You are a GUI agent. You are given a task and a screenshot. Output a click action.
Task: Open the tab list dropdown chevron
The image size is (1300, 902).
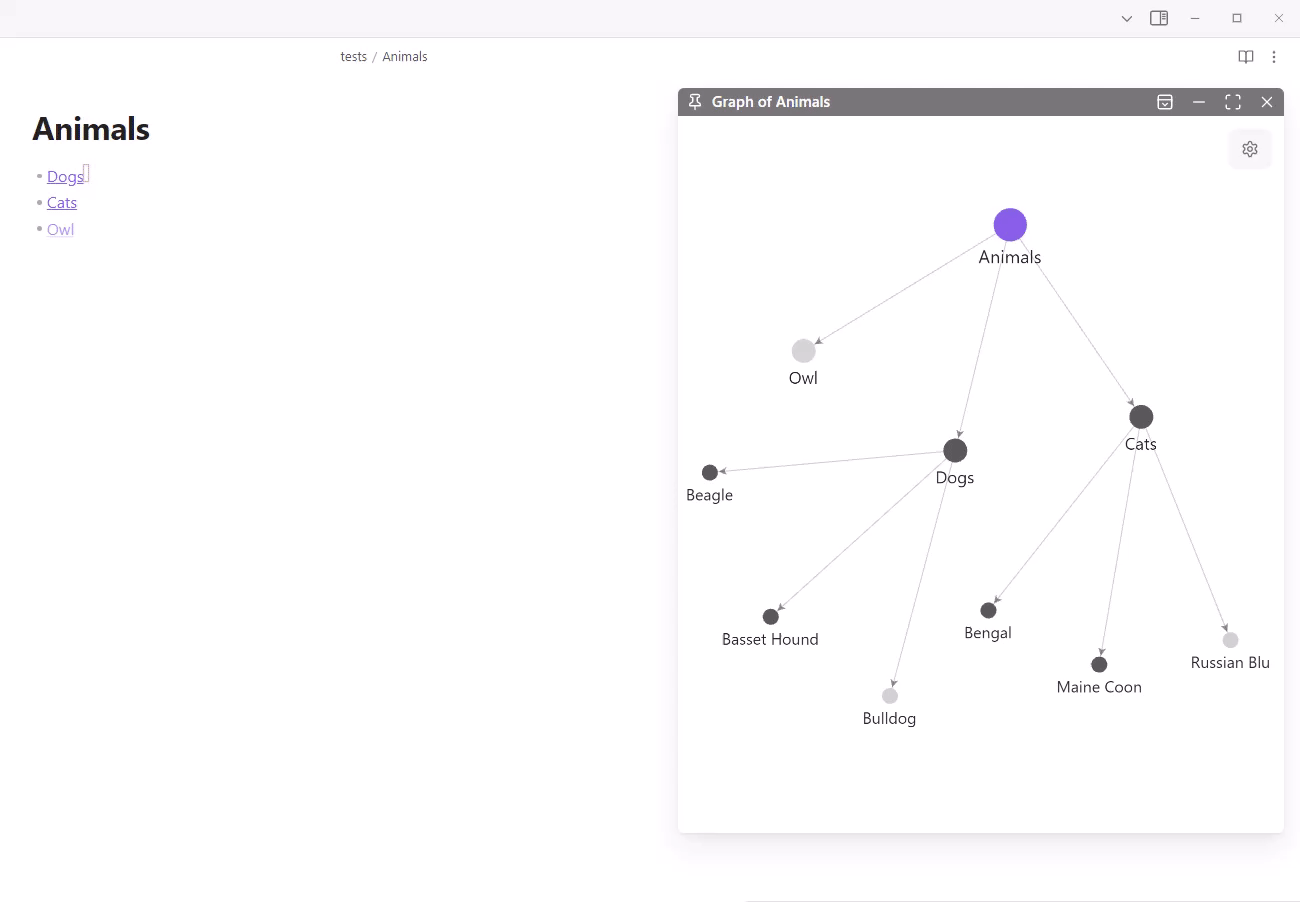tap(1127, 18)
